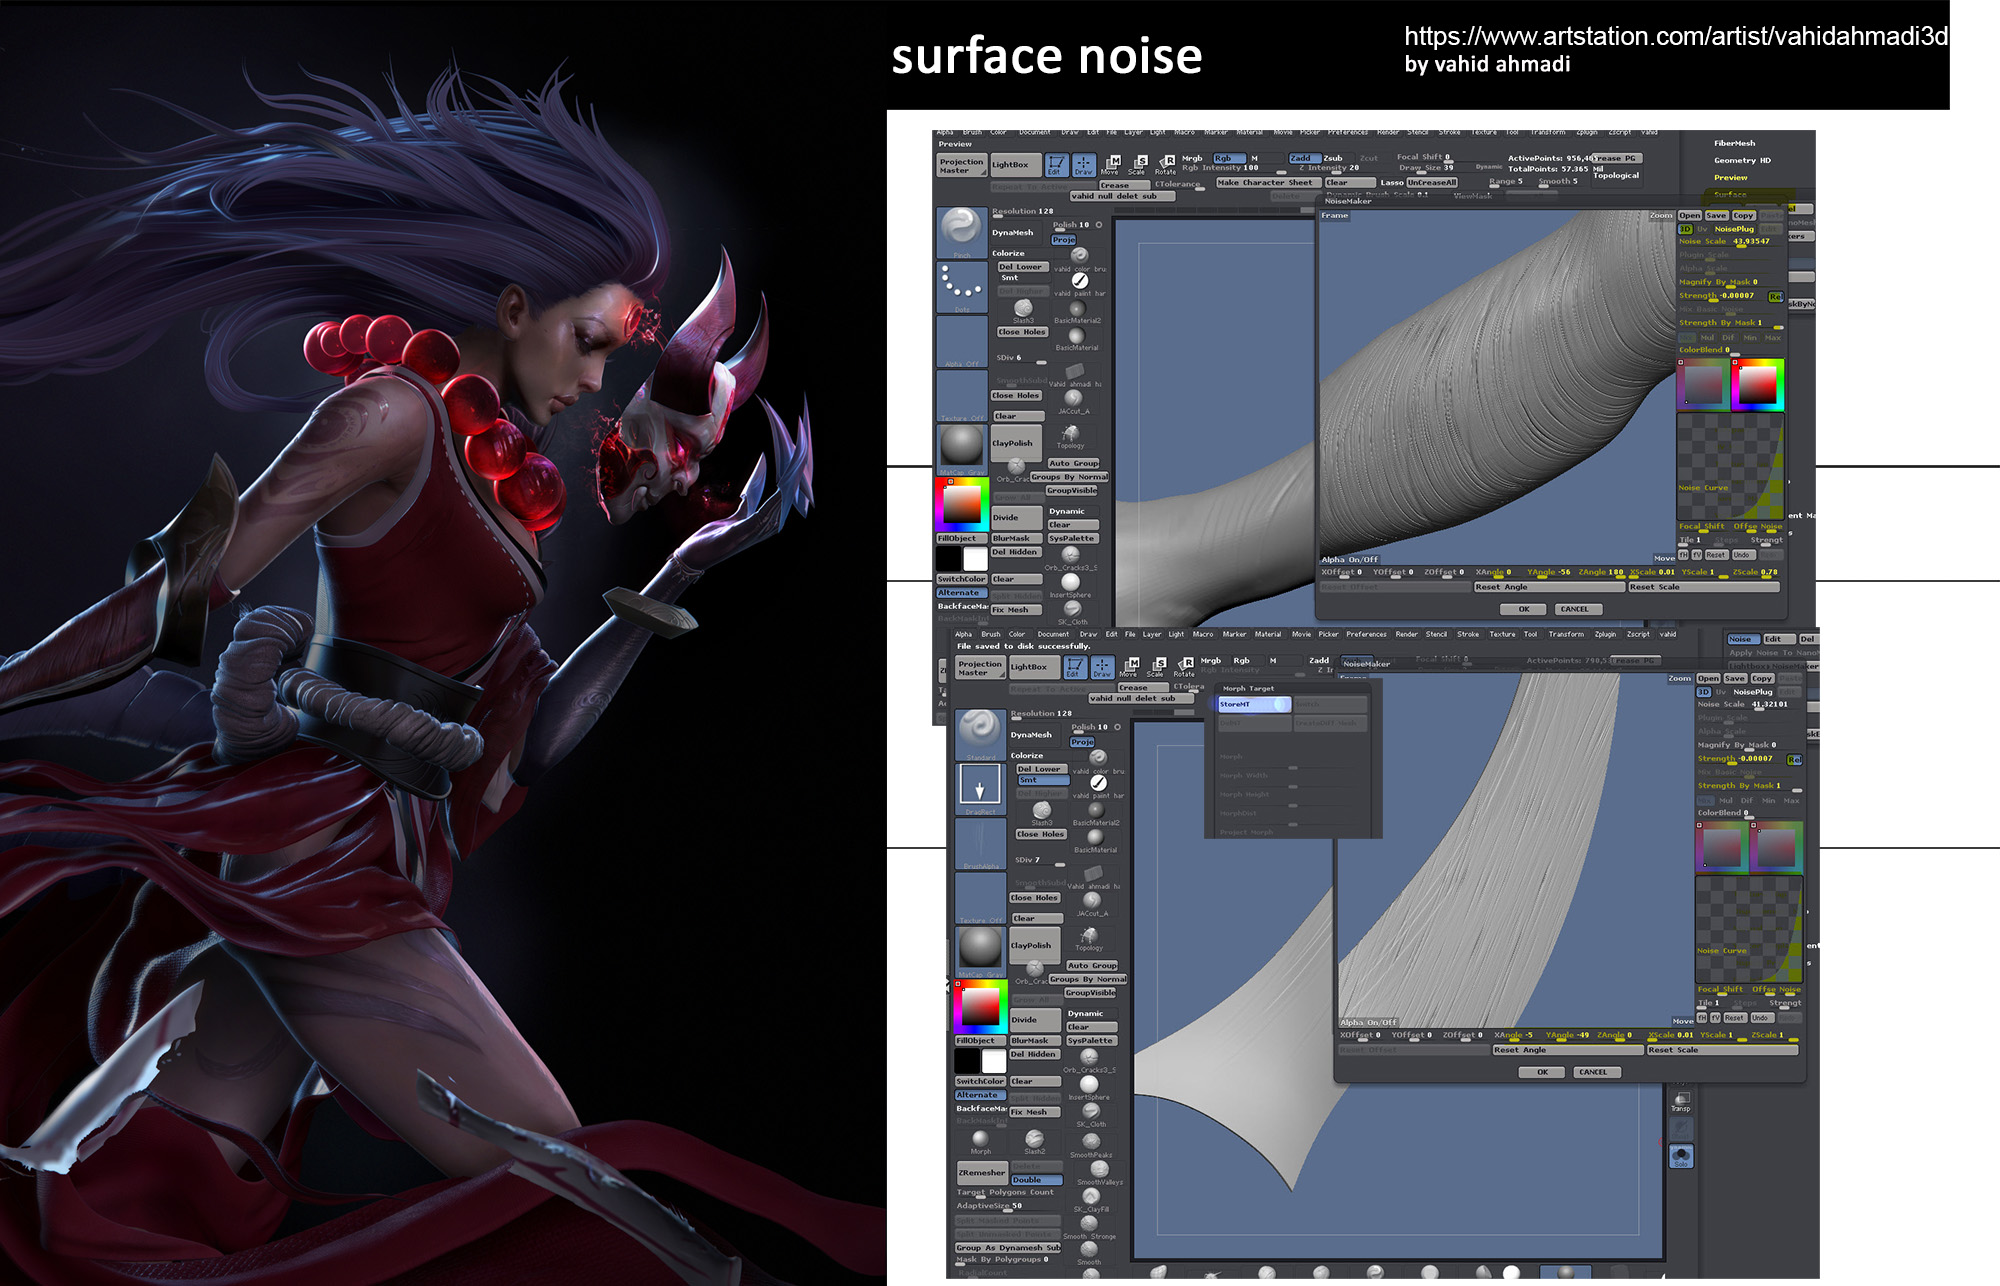Screen dimensions: 2000x1286
Task: Open Transform menu in lower ZBrush menubar
Action: pos(1566,634)
